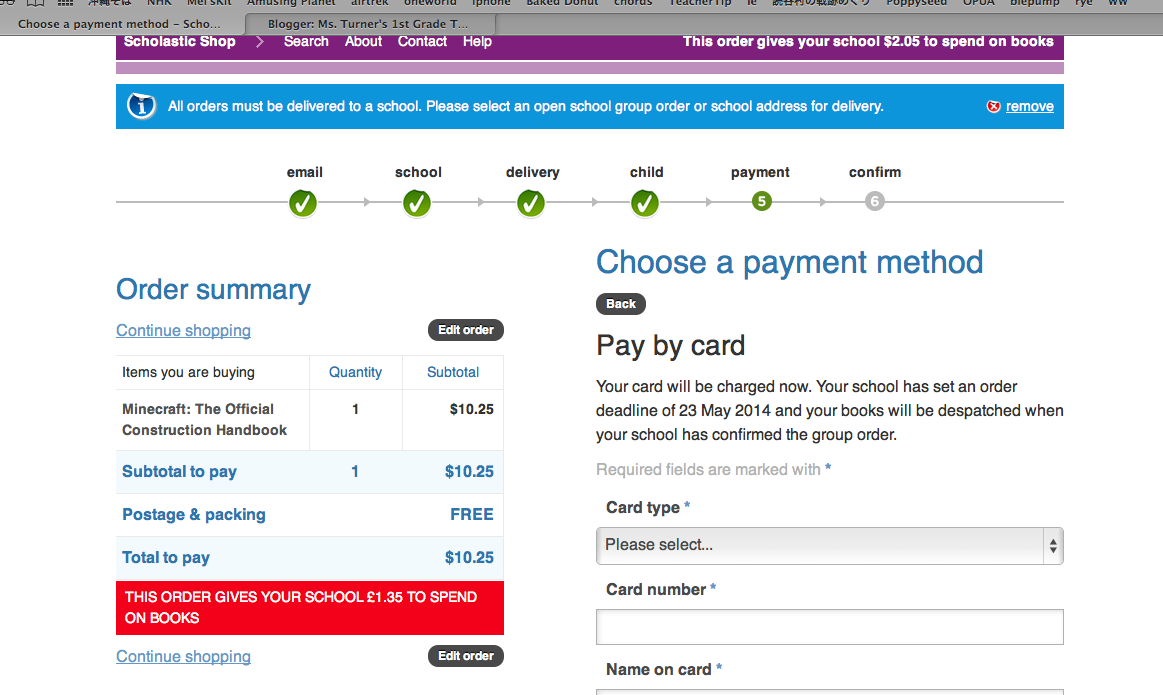Click the email step label
This screenshot has width=1163, height=695.
(x=304, y=172)
